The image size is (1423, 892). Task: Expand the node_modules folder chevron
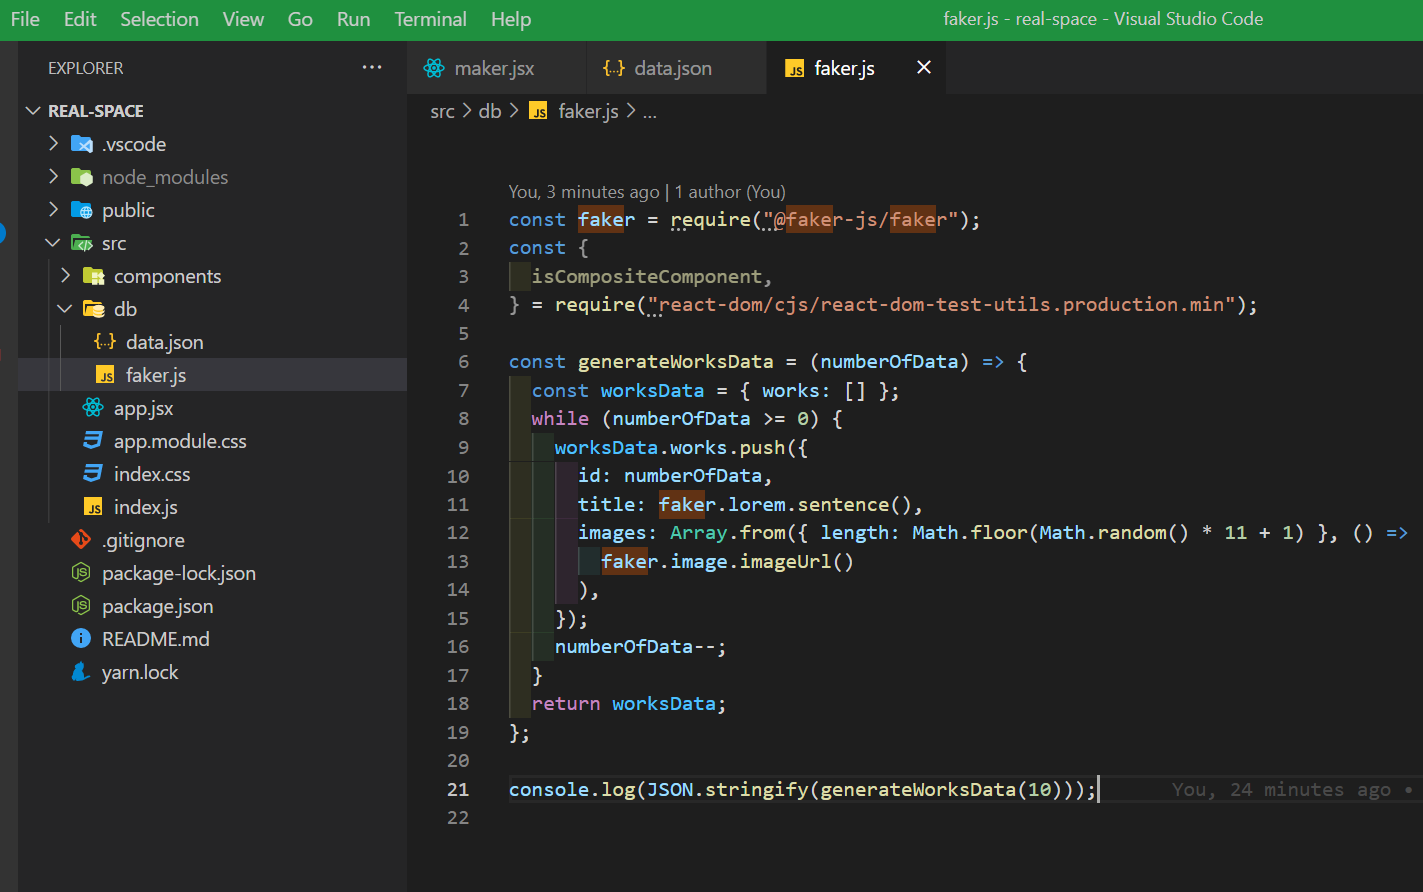pos(54,177)
